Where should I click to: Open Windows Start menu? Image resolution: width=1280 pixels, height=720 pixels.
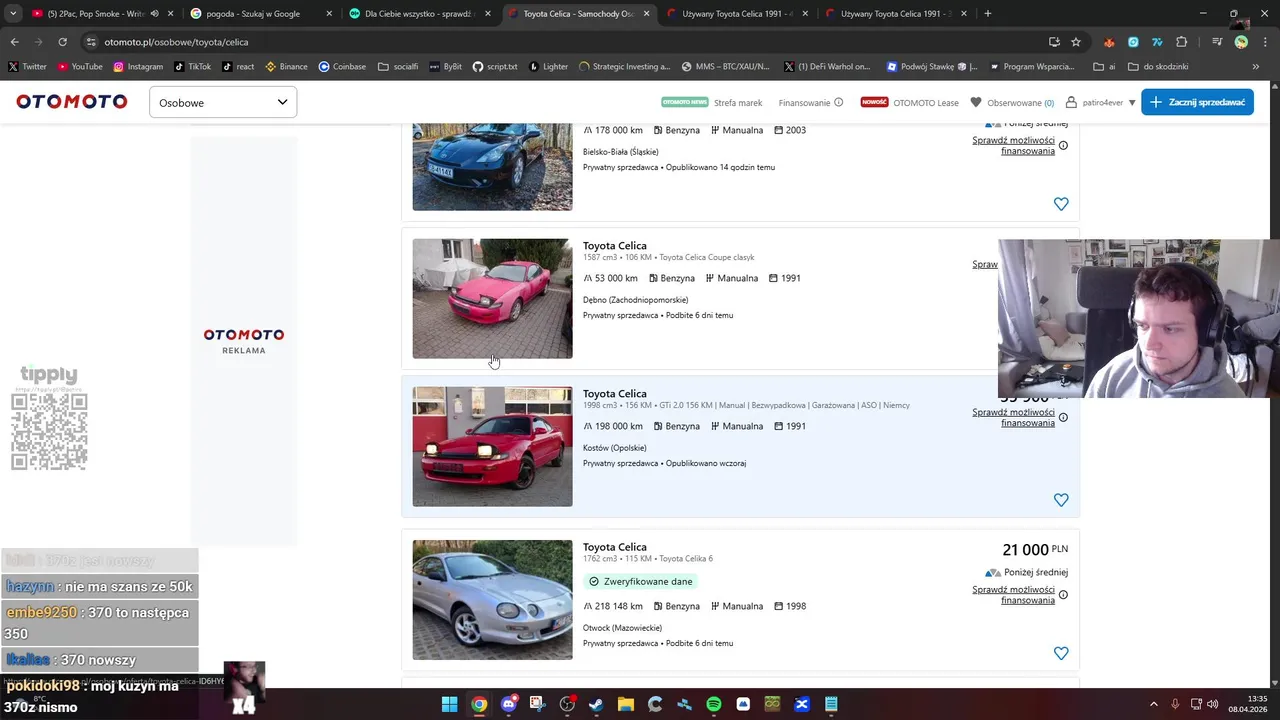(x=450, y=704)
